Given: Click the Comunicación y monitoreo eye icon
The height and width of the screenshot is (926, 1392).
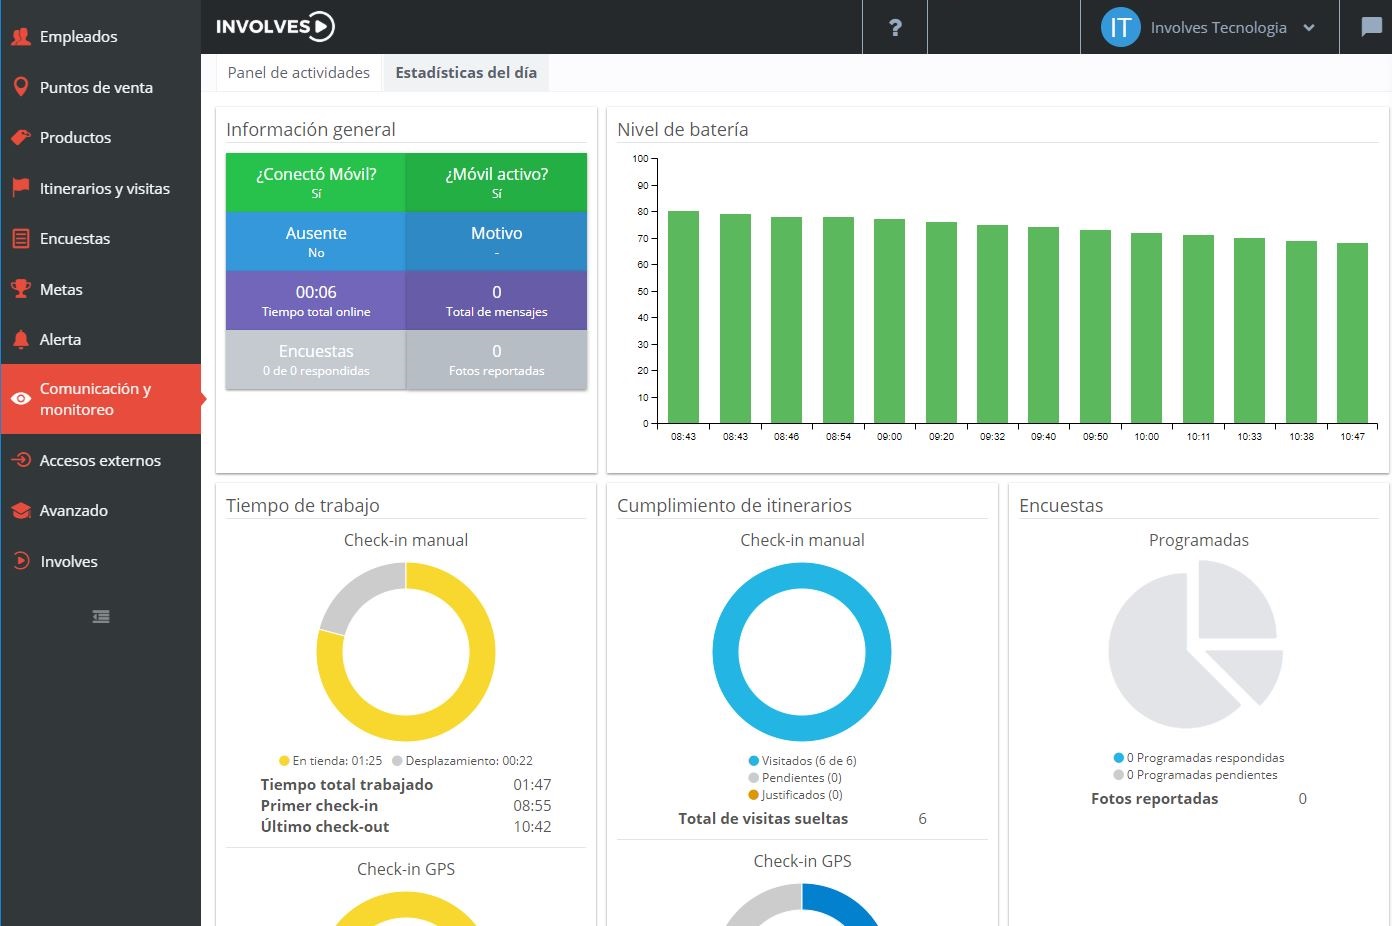Looking at the screenshot, I should pos(20,399).
